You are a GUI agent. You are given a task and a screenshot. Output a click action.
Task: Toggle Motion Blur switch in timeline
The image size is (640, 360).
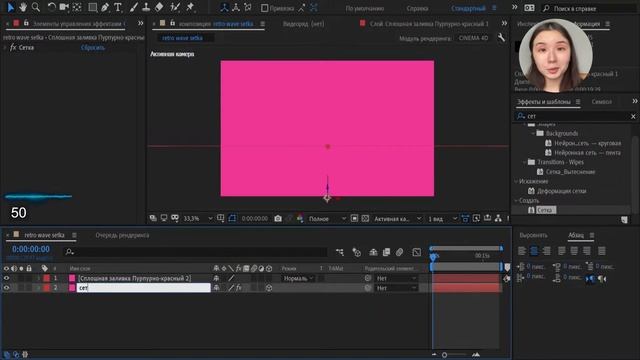pos(400,253)
